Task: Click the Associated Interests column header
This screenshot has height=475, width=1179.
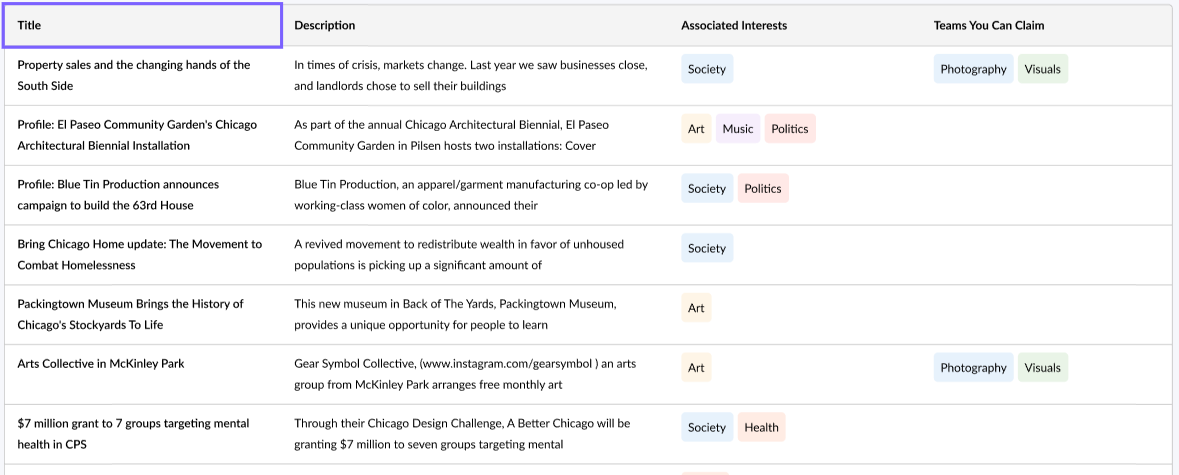Action: [x=734, y=25]
